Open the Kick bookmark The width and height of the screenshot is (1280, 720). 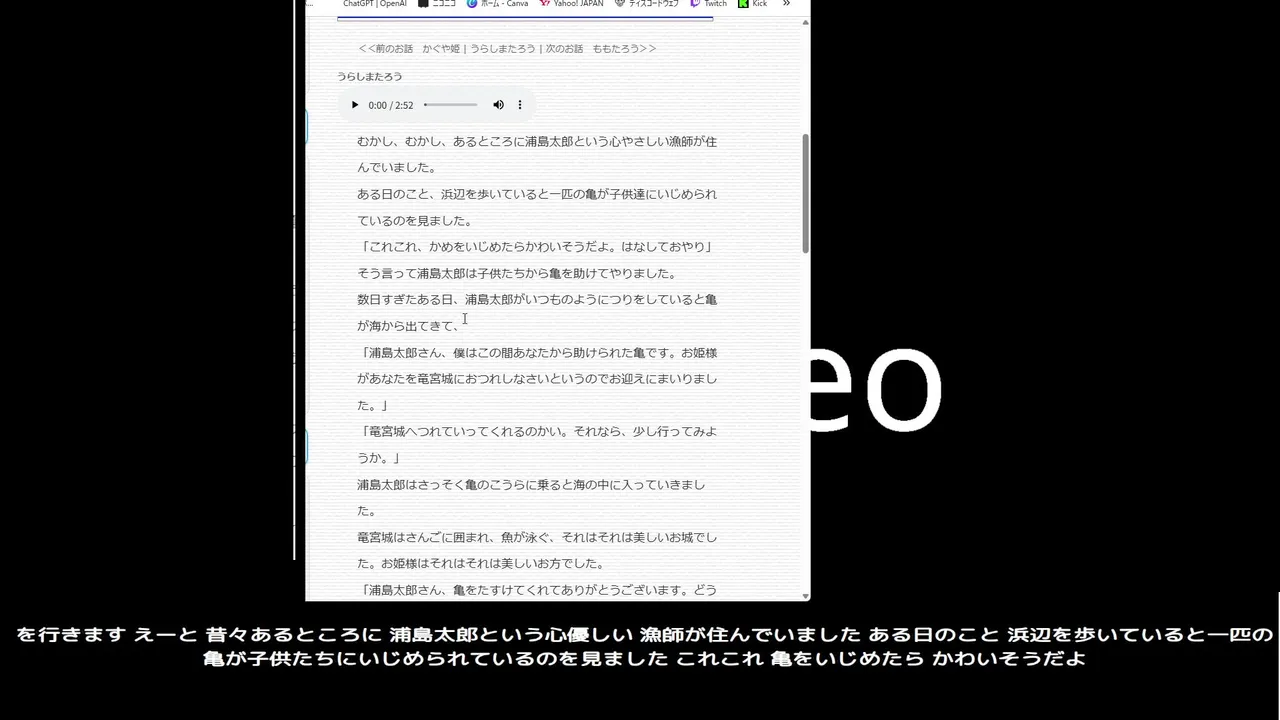[753, 4]
